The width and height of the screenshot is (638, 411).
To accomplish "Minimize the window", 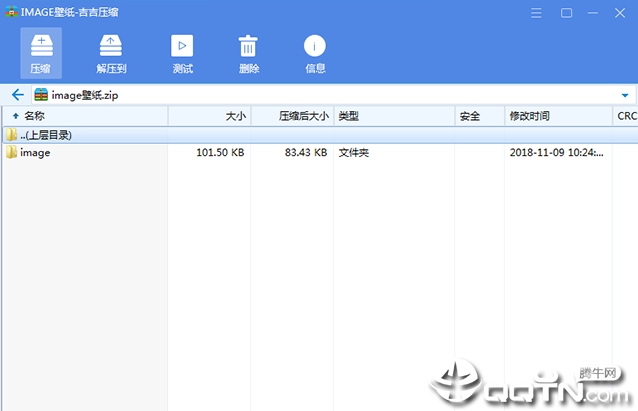I will tap(593, 13).
